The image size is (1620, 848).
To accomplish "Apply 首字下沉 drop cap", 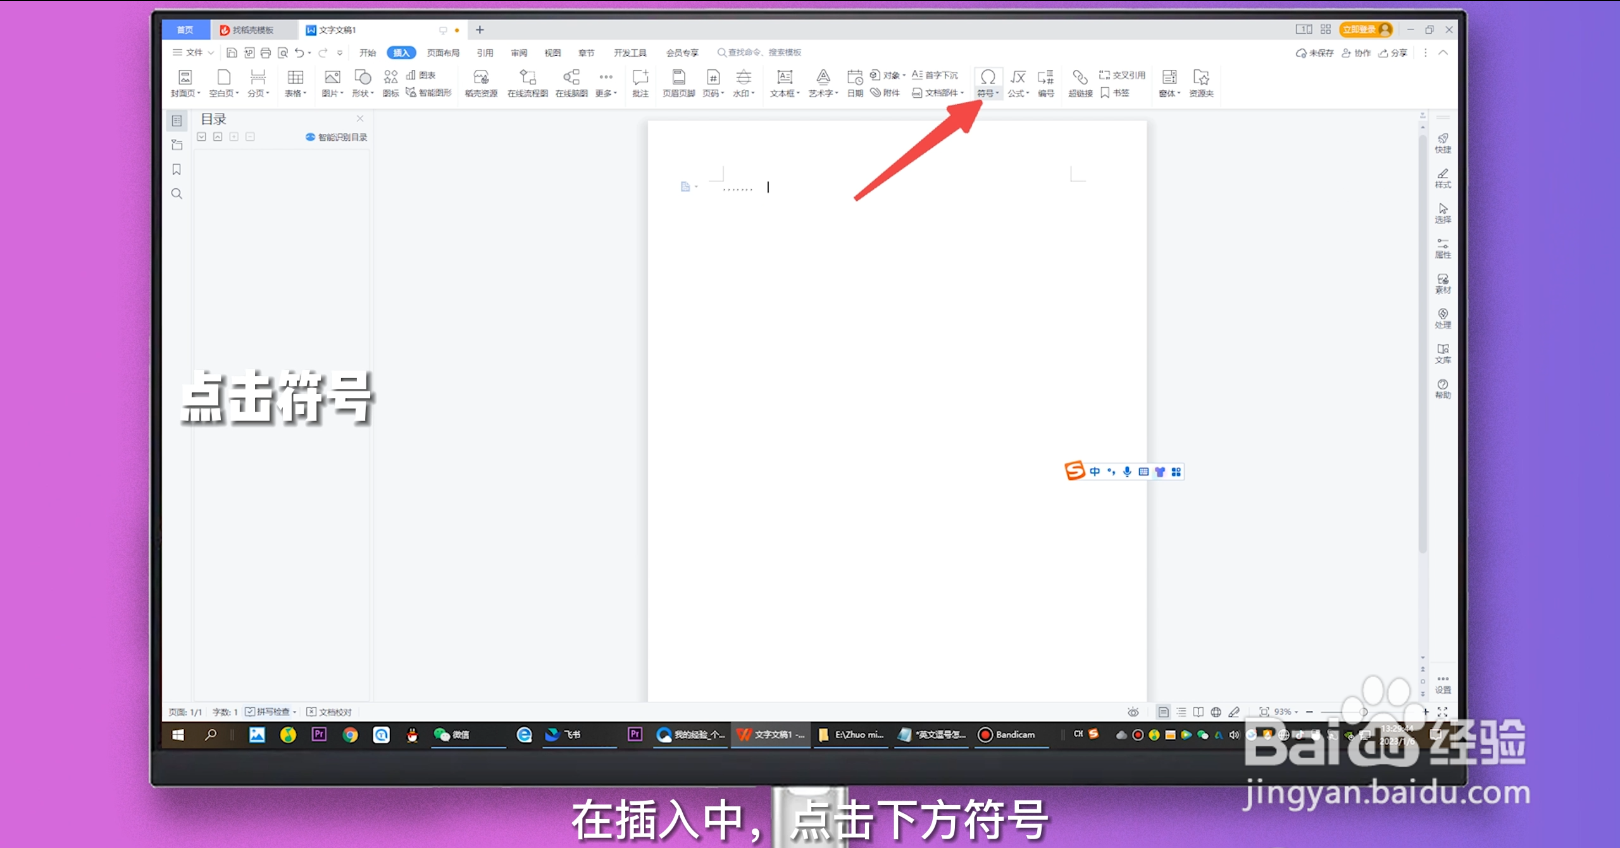I will (x=934, y=75).
